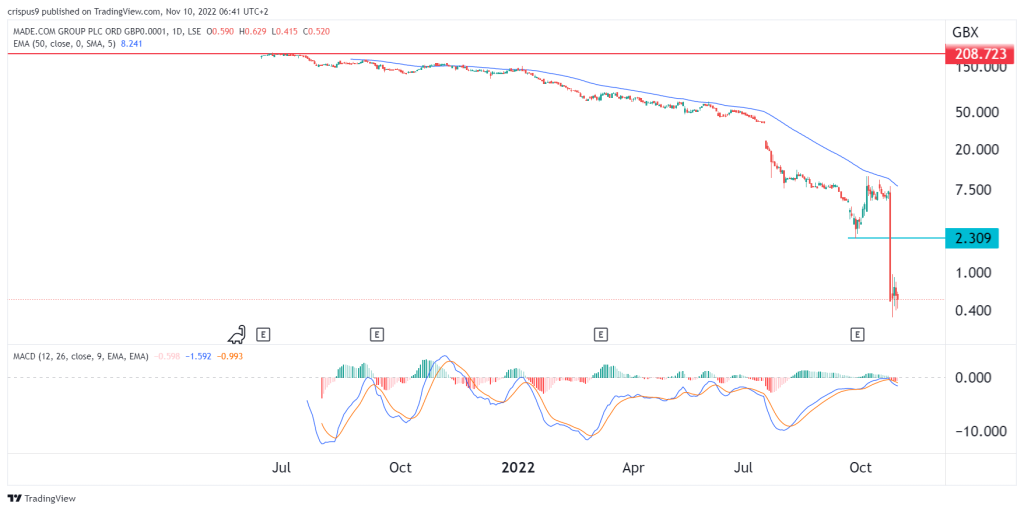Open the earnings E marker above Oct 2022
This screenshot has width=1024, height=511.
[x=856, y=335]
